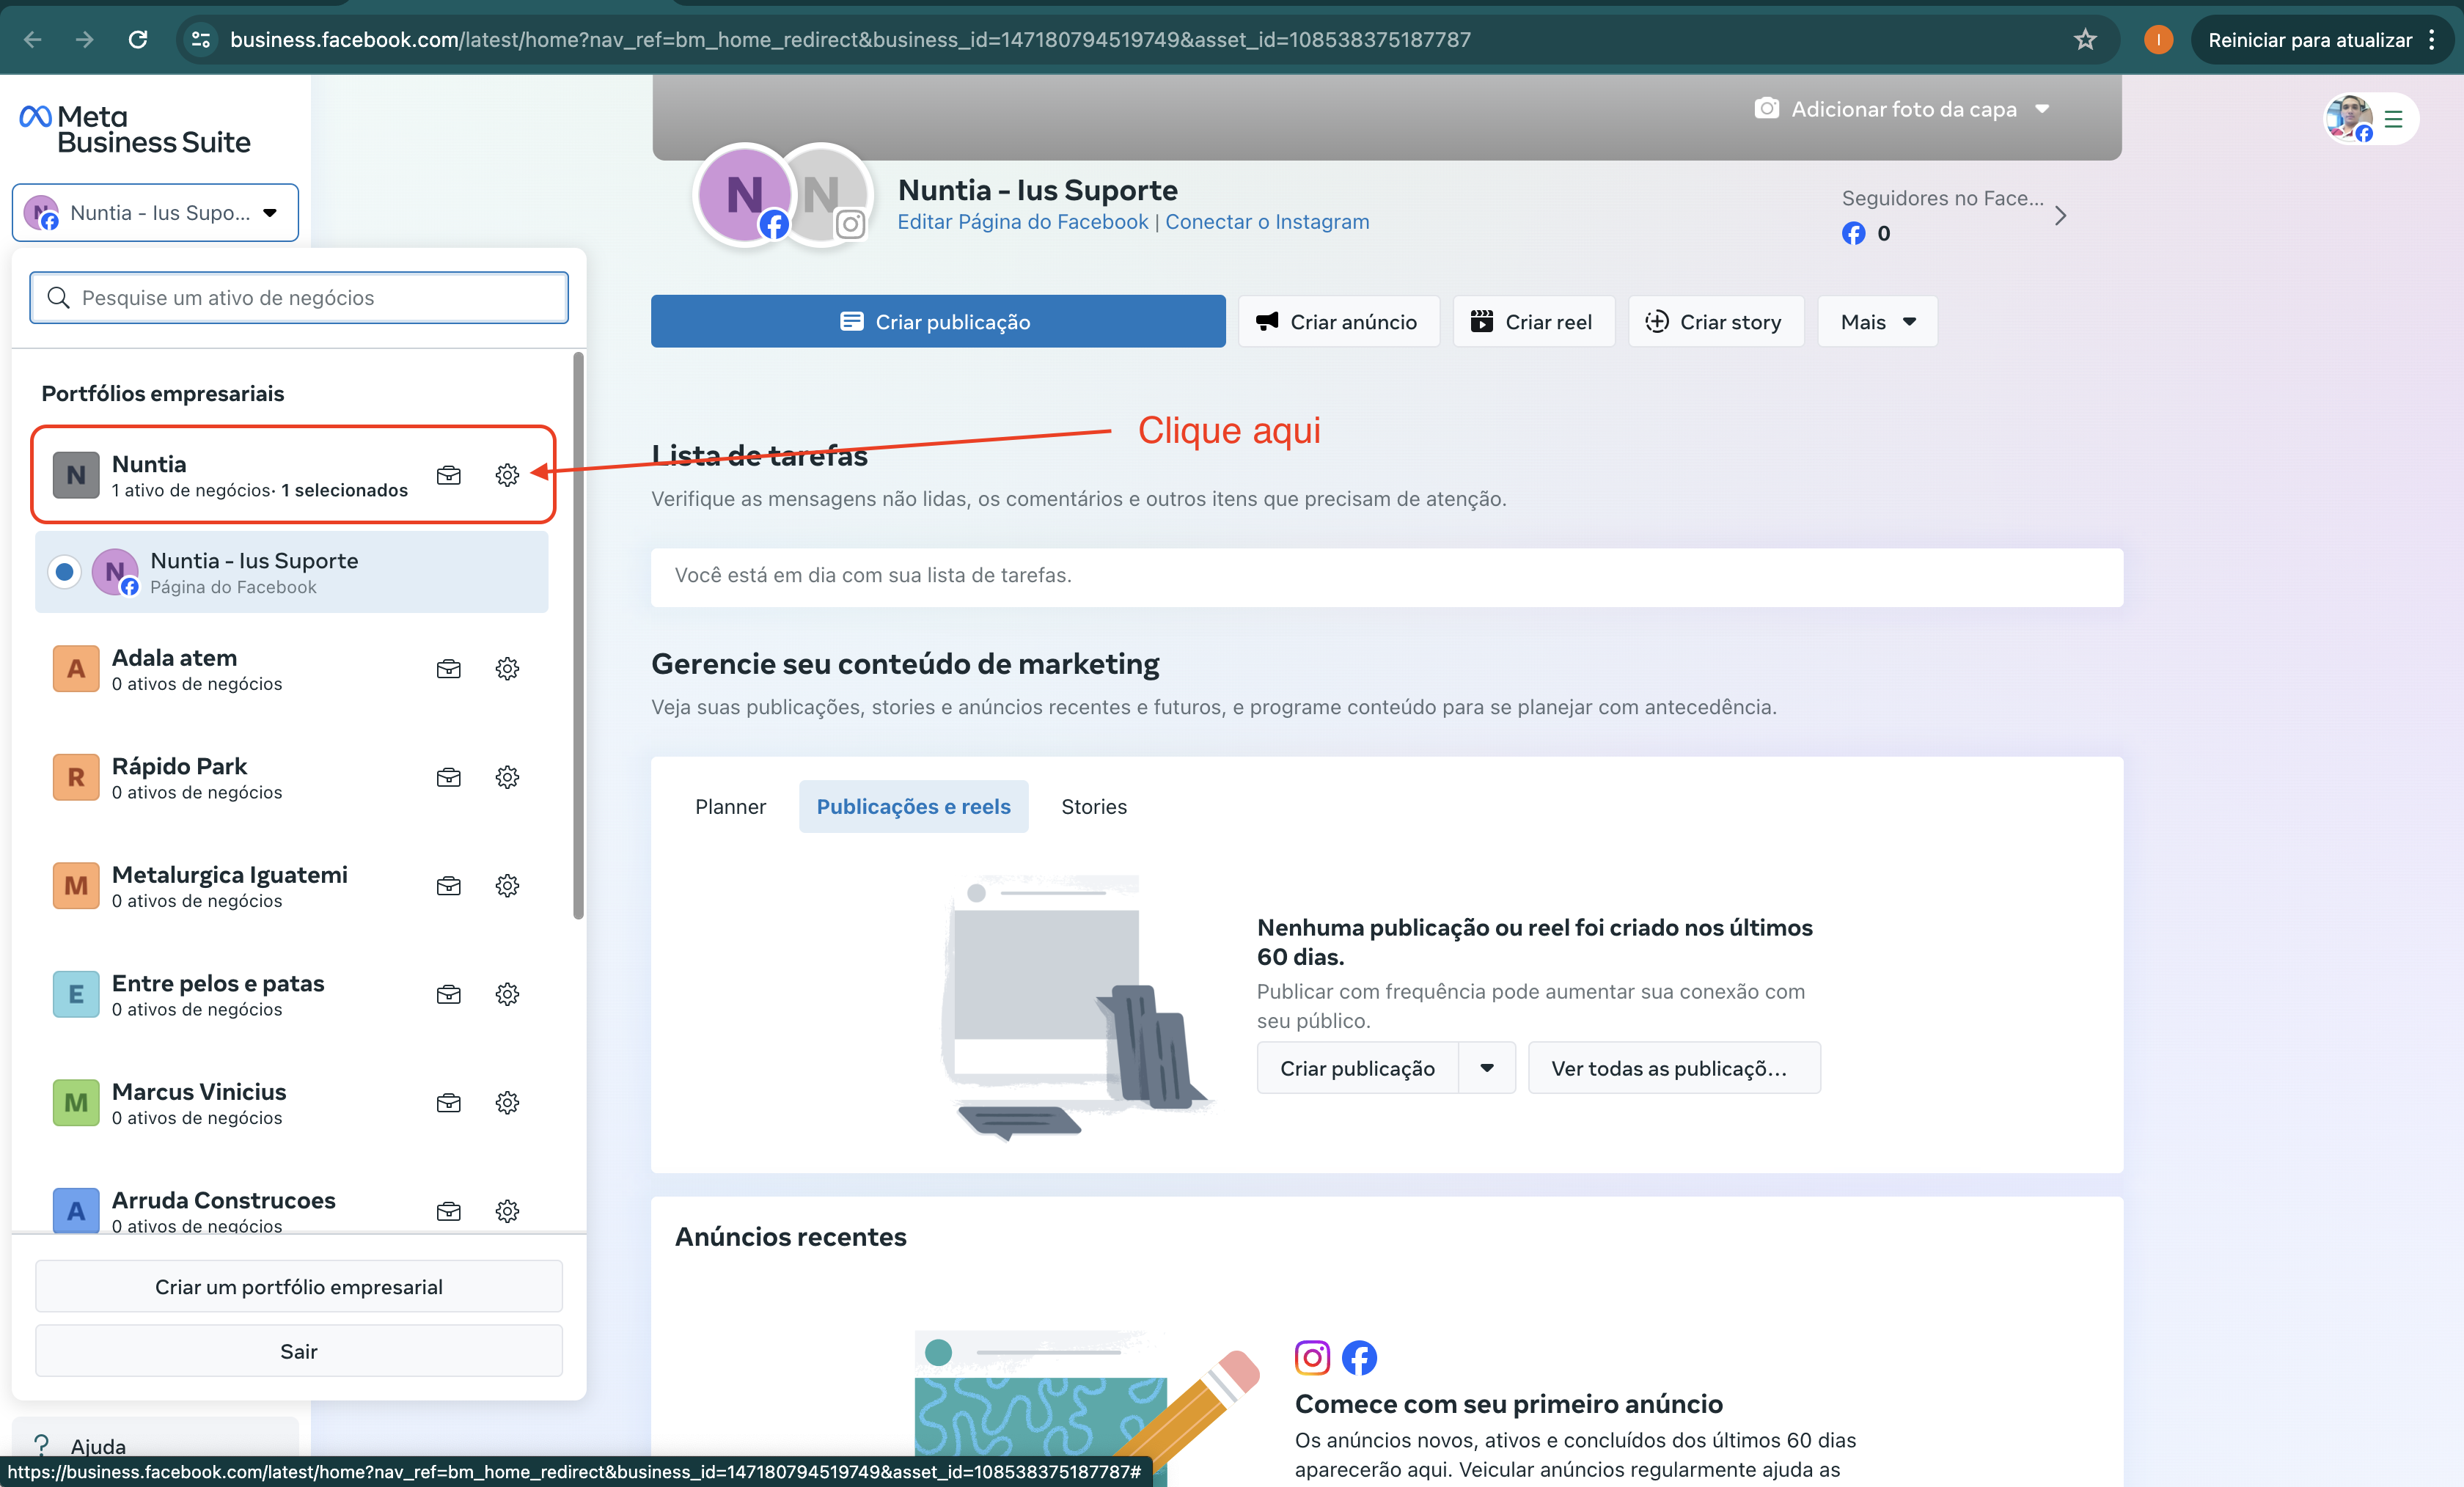The width and height of the screenshot is (2464, 1487).
Task: Reload the page in the browser
Action: point(138,39)
